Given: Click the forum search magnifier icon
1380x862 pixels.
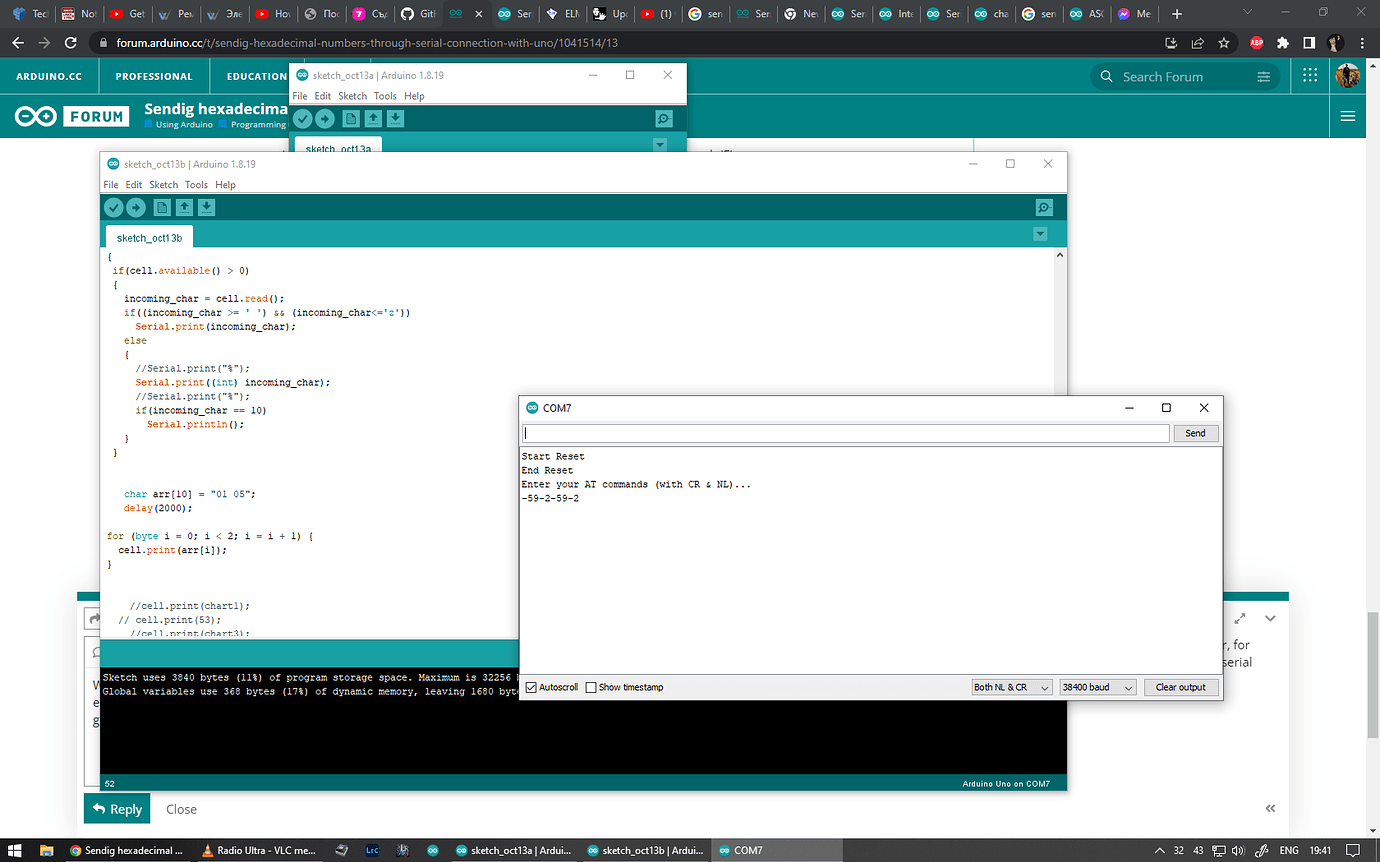Looking at the screenshot, I should pos(1106,76).
